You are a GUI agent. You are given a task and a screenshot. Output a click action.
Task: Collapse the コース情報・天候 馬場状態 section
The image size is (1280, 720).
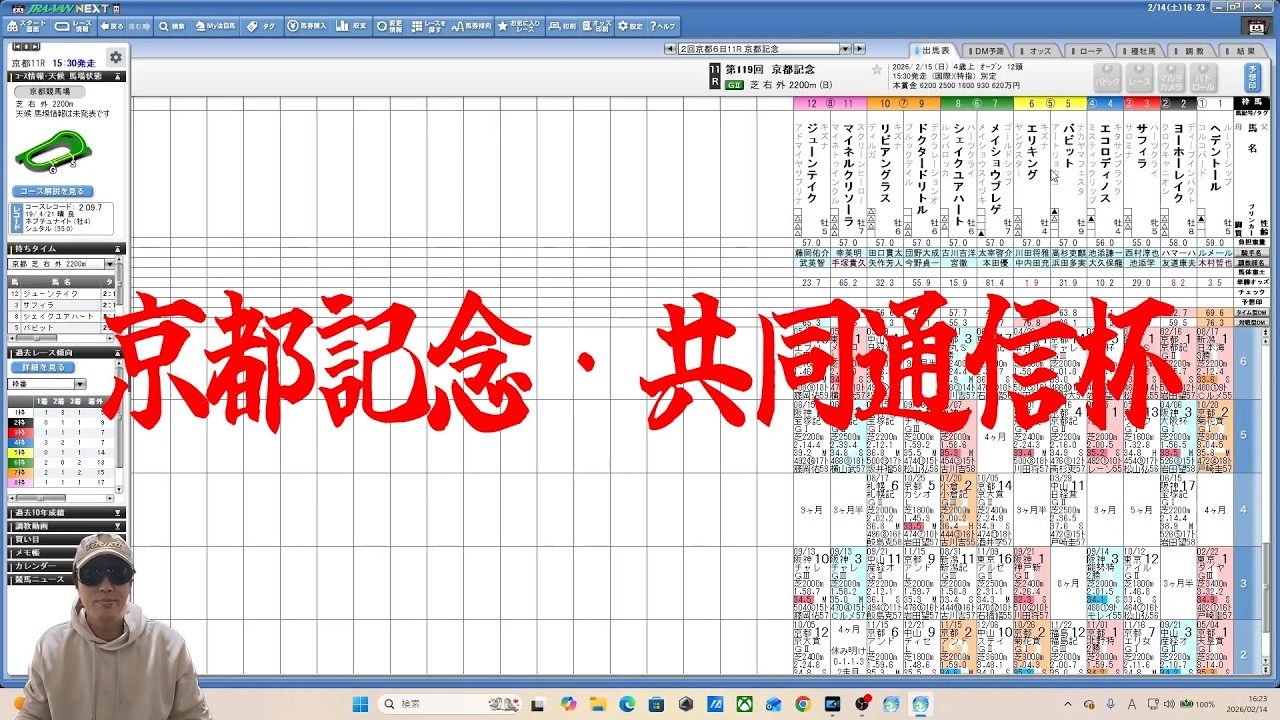click(x=118, y=76)
